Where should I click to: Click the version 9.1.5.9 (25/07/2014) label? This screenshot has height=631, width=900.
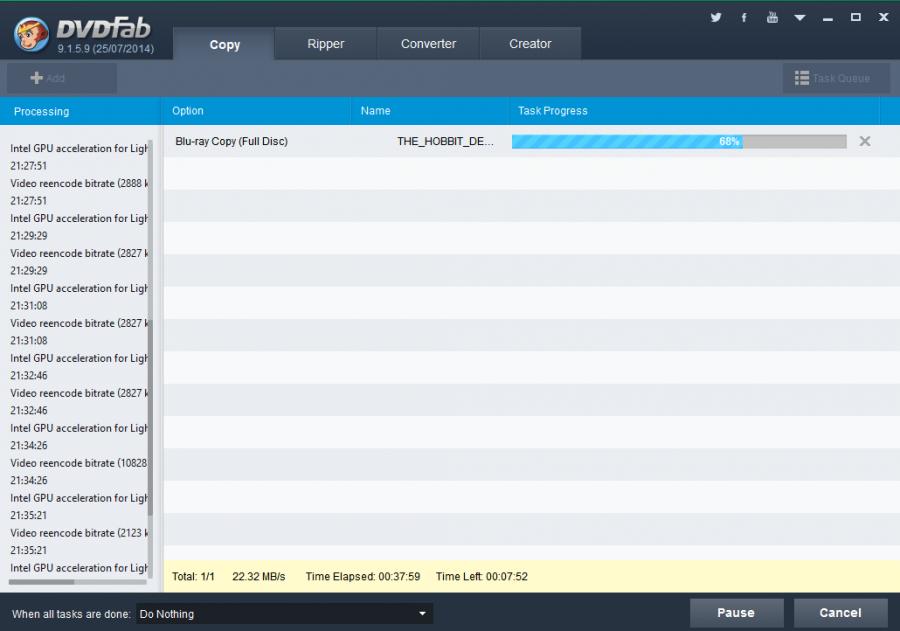[106, 49]
